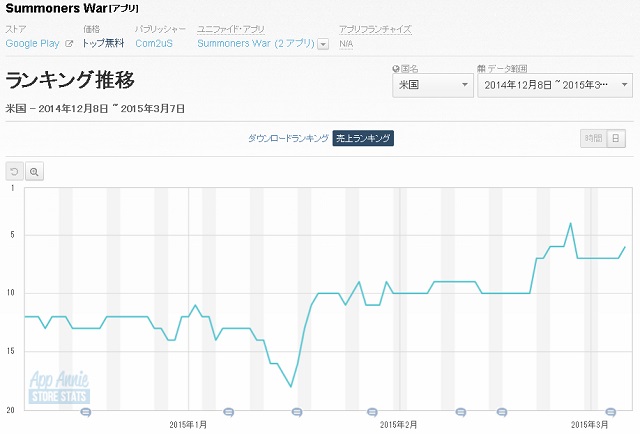Viewport: 640px width, 434px height.
Task: Open the date range dropdown
Action: pyautogui.click(x=555, y=85)
